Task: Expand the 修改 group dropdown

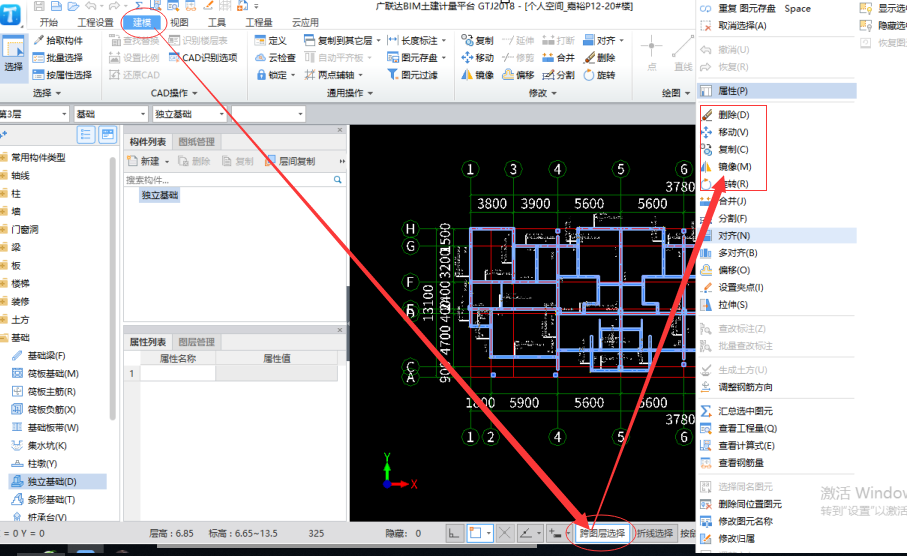Action: click(x=543, y=93)
